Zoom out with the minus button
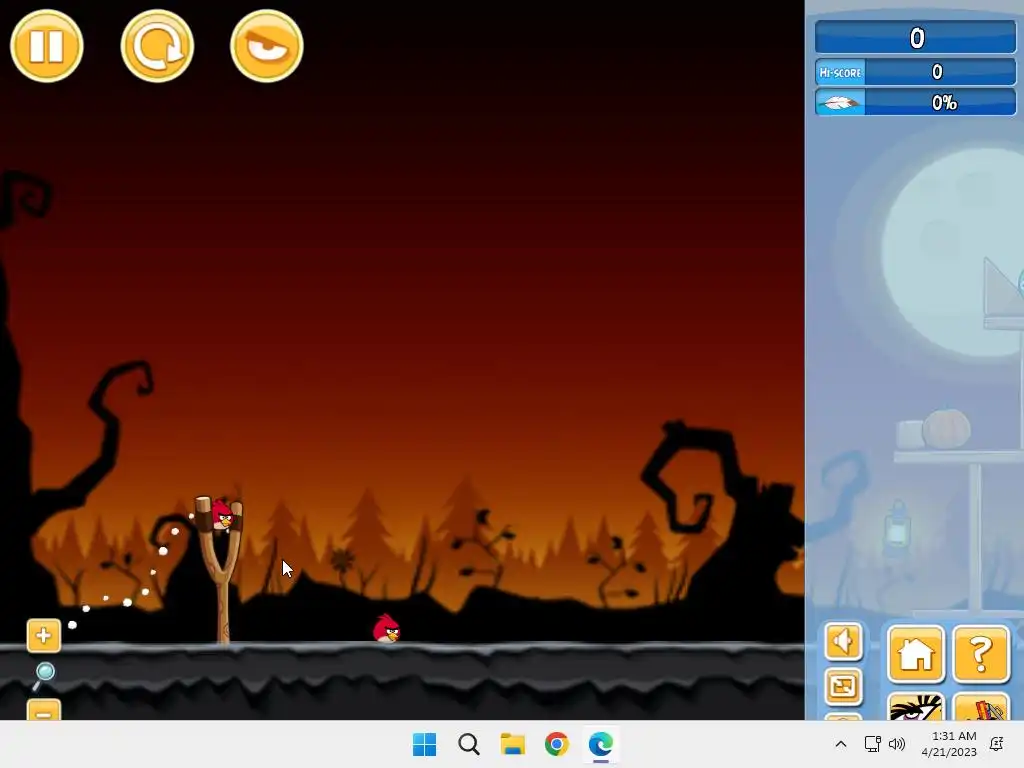Viewport: 1024px width, 768px height. point(44,711)
